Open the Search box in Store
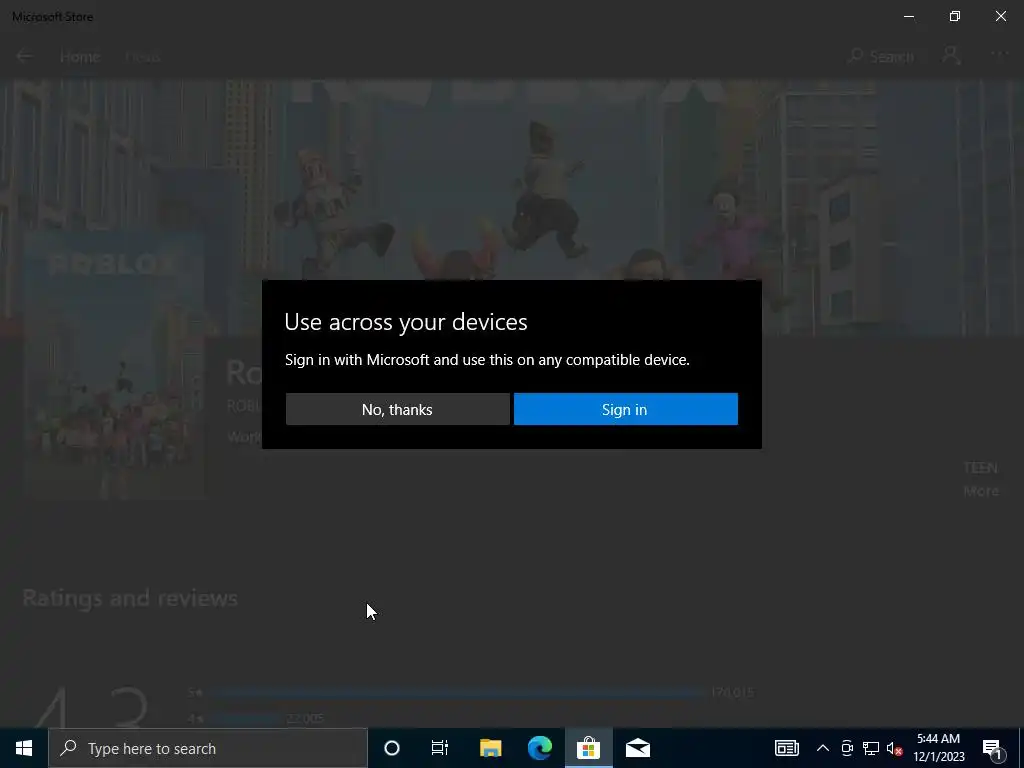Image resolution: width=1024 pixels, height=768 pixels. coord(881,57)
